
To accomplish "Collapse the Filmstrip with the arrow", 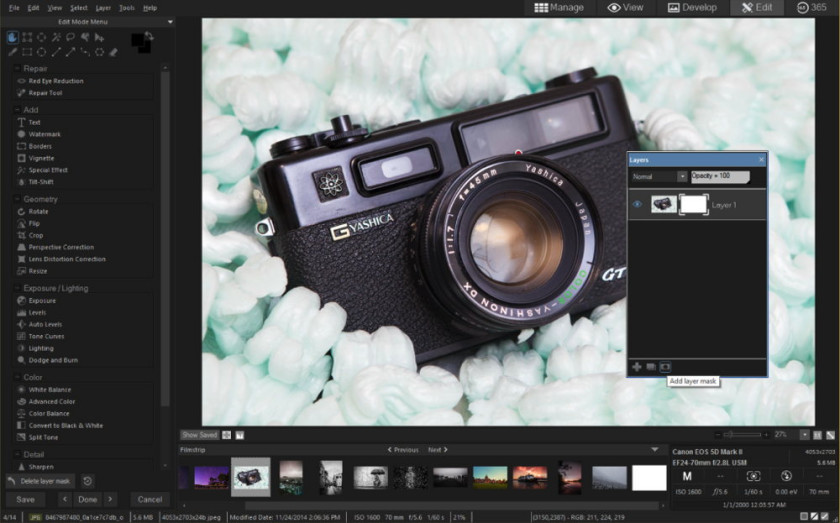I will coord(655,450).
